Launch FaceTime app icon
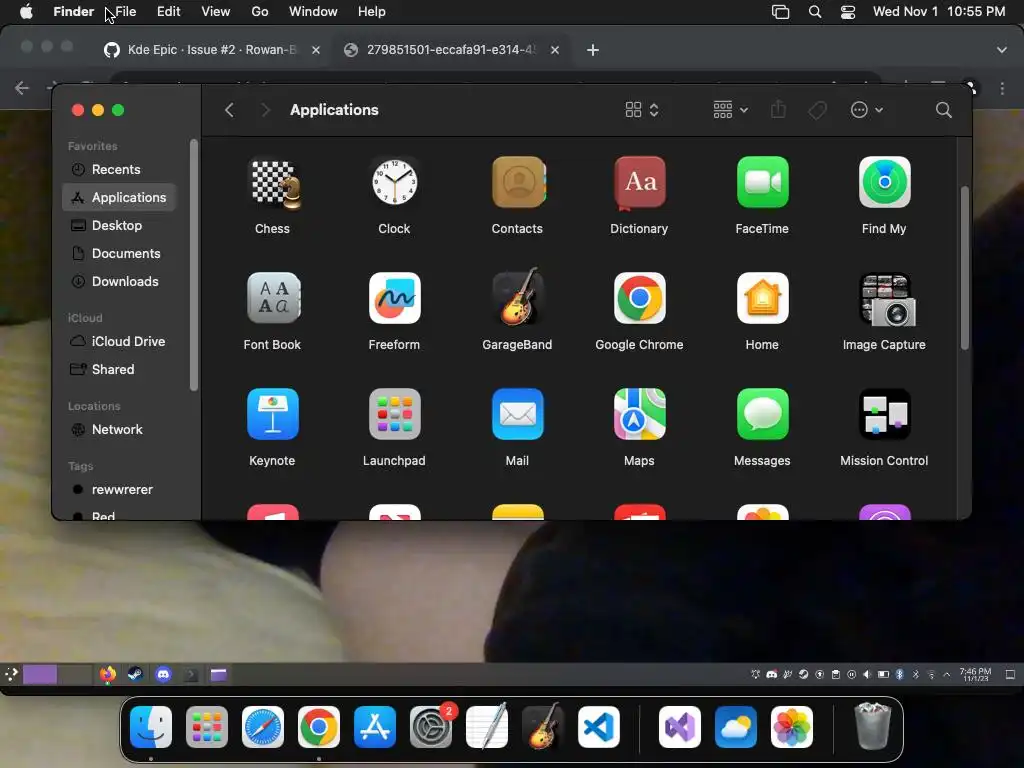 (762, 182)
